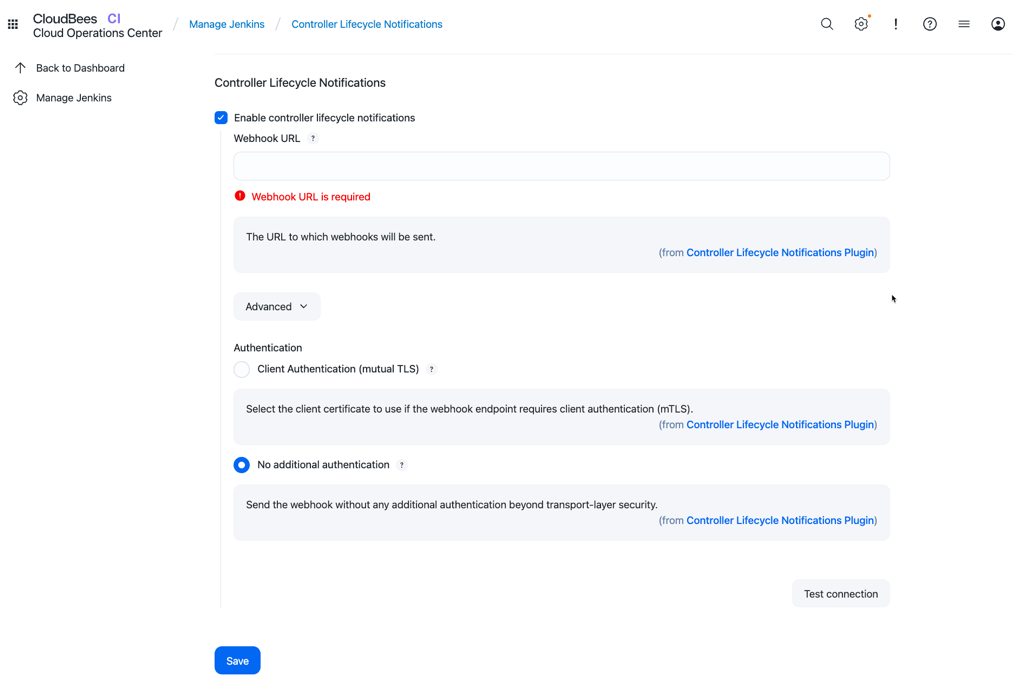Click help icon next to Webhook URL

[x=313, y=138]
